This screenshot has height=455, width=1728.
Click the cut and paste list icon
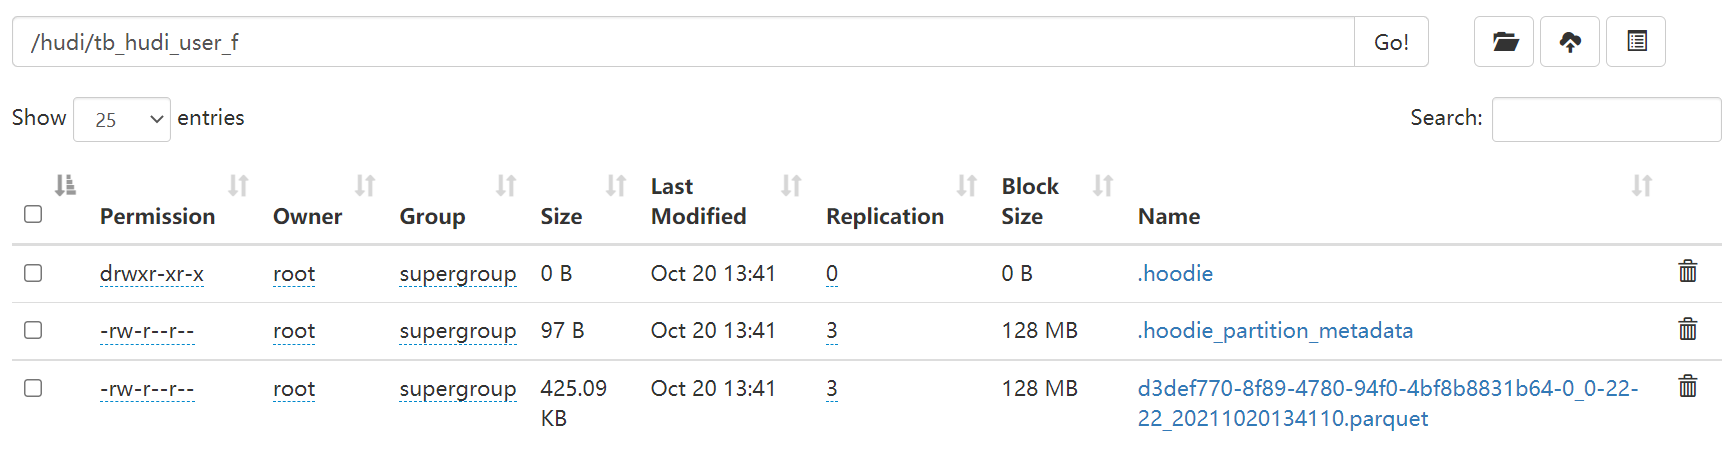tap(1636, 42)
